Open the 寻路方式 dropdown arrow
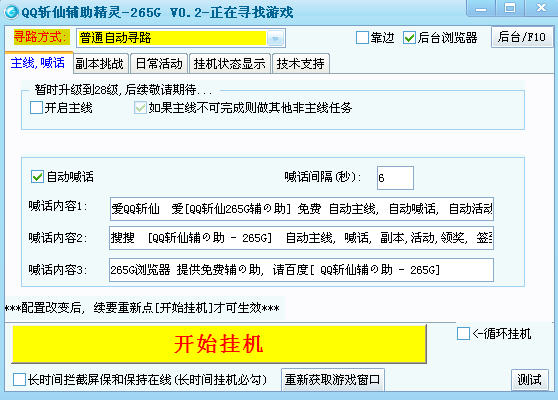 point(275,38)
